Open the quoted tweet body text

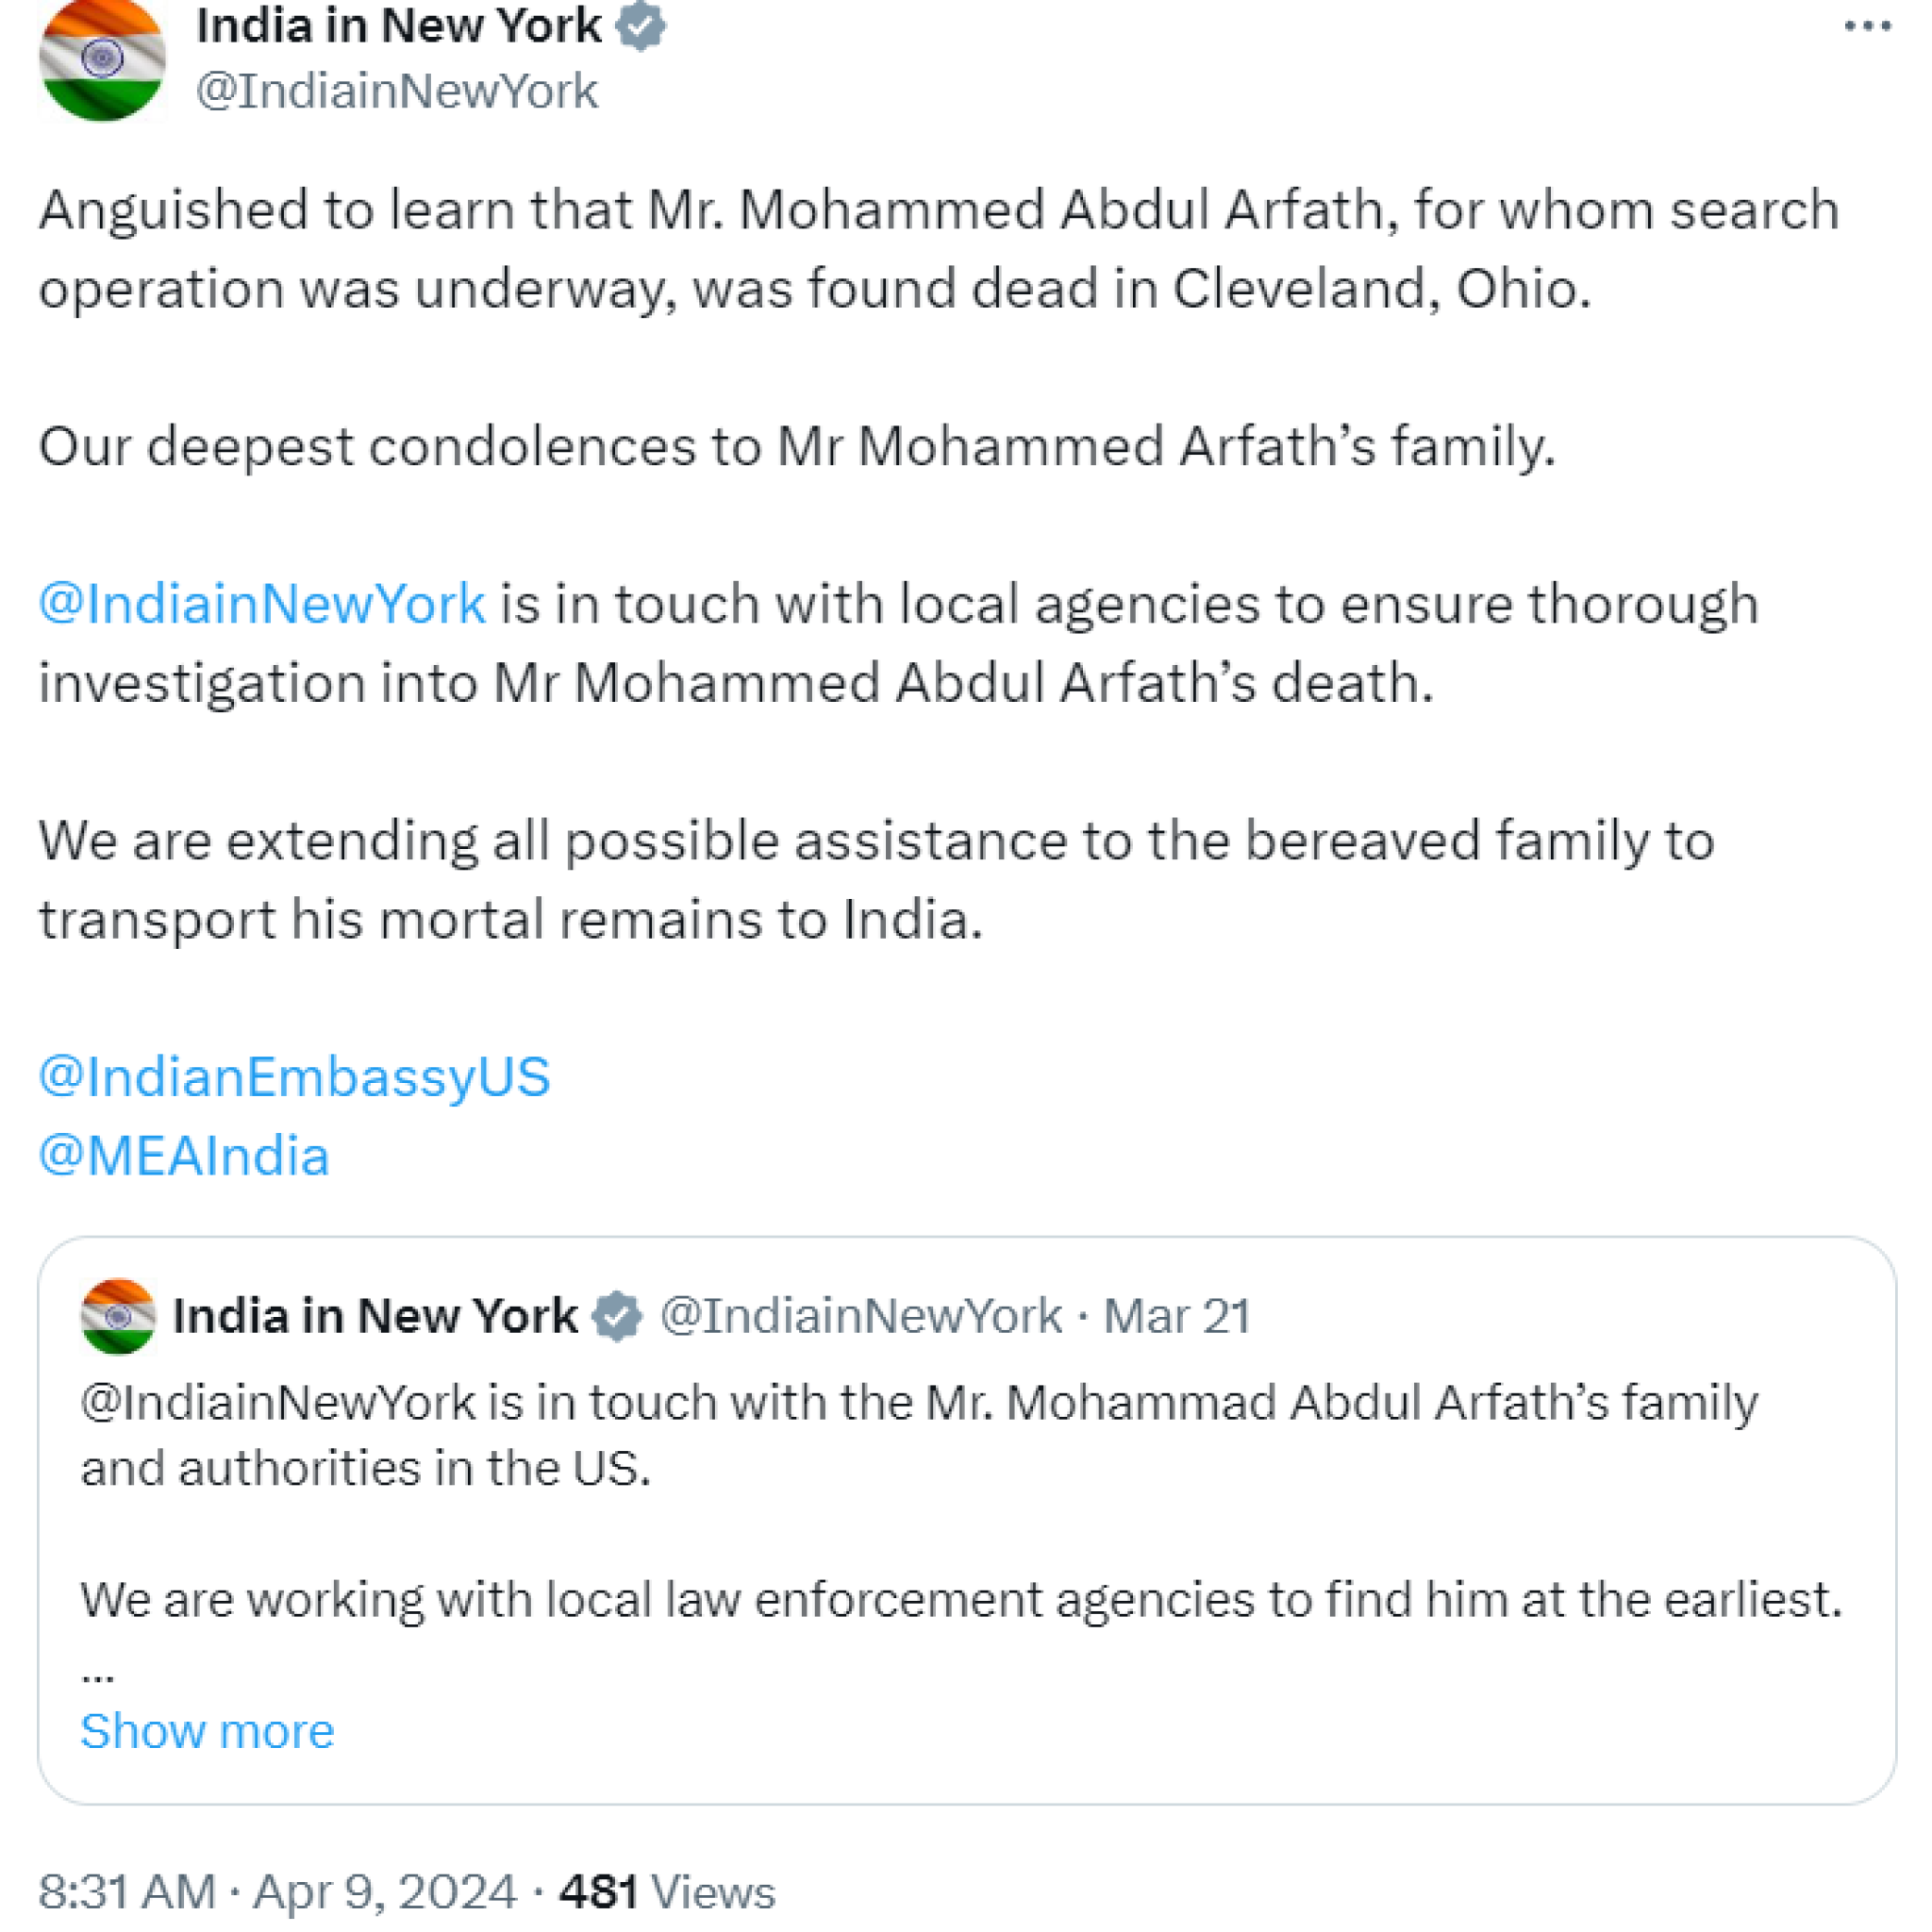[961, 1501]
